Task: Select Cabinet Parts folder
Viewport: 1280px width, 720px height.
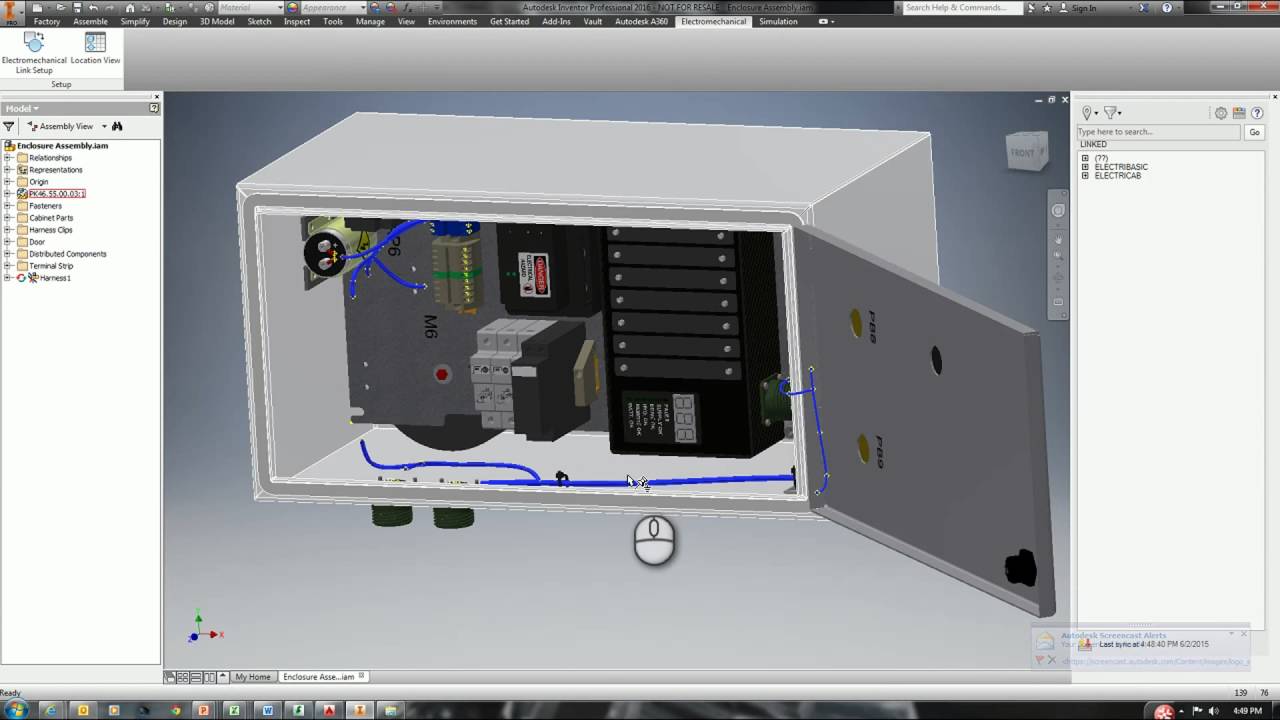Action: pyautogui.click(x=50, y=218)
